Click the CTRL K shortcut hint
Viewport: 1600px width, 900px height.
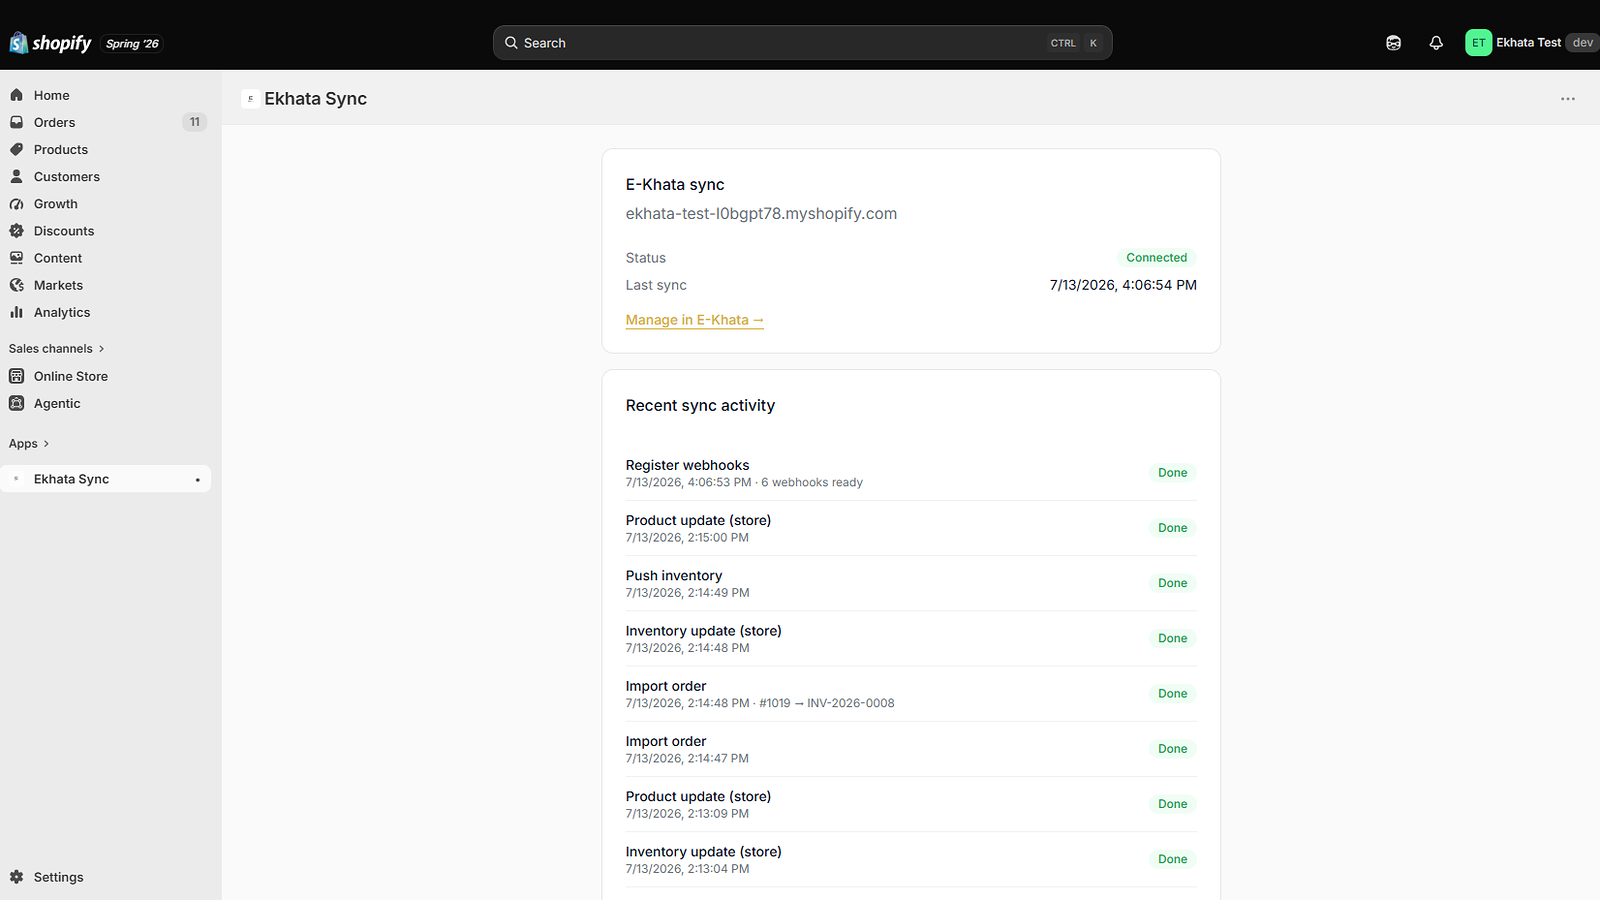[1075, 43]
